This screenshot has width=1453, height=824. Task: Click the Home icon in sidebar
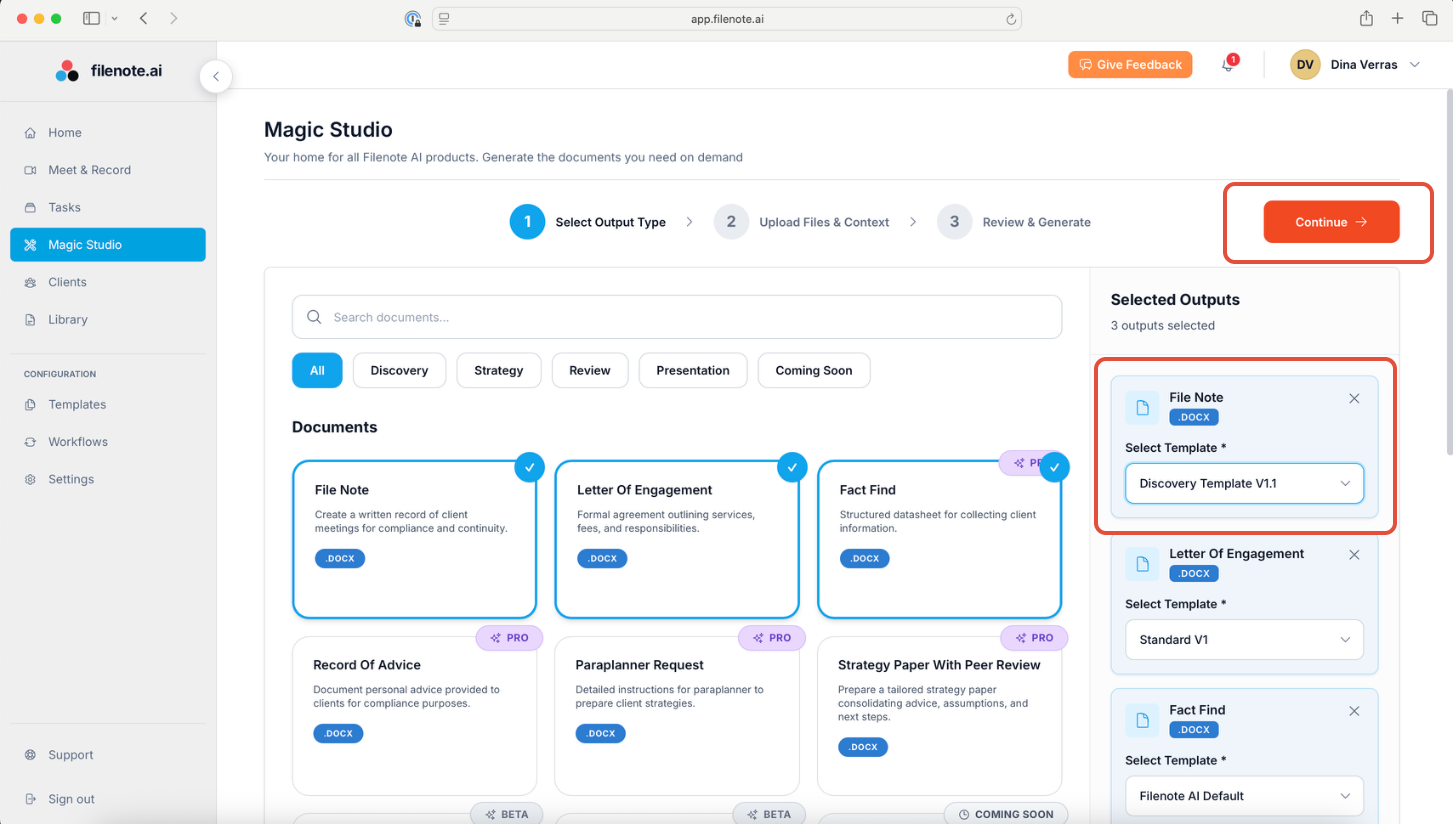click(30, 133)
